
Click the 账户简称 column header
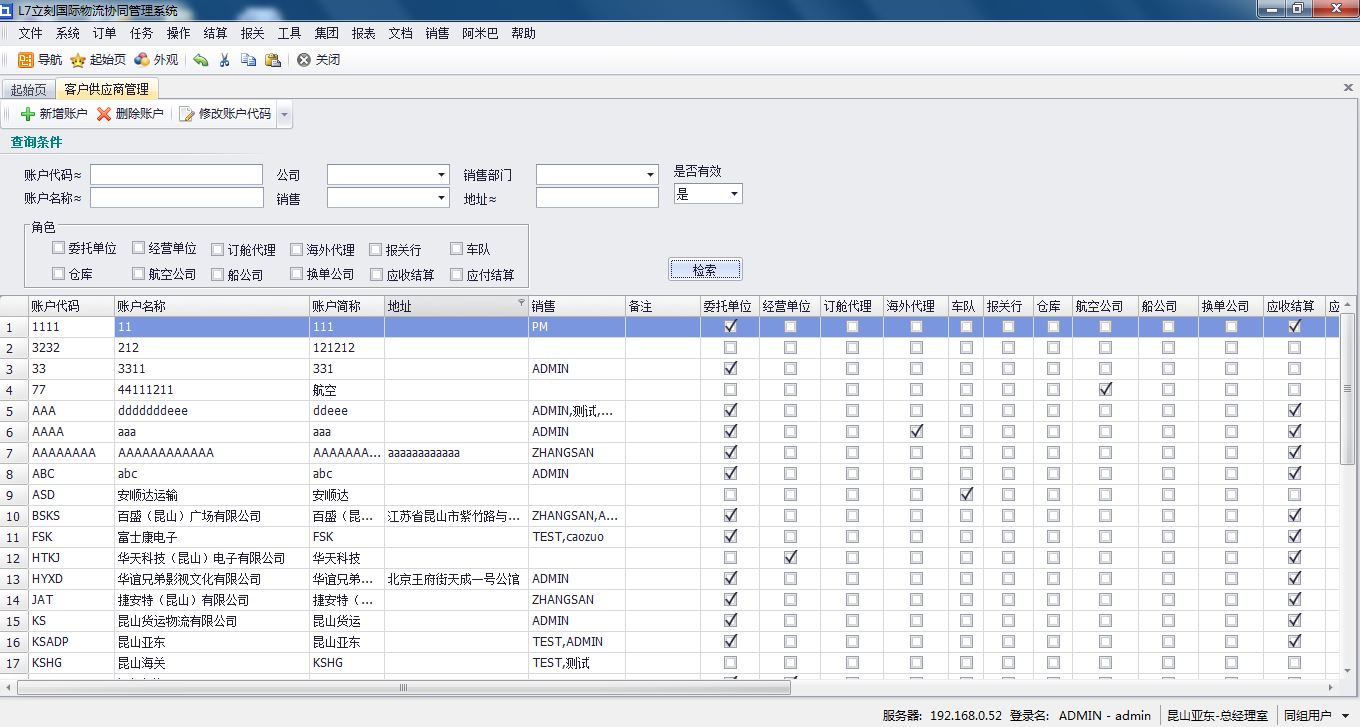coord(346,306)
